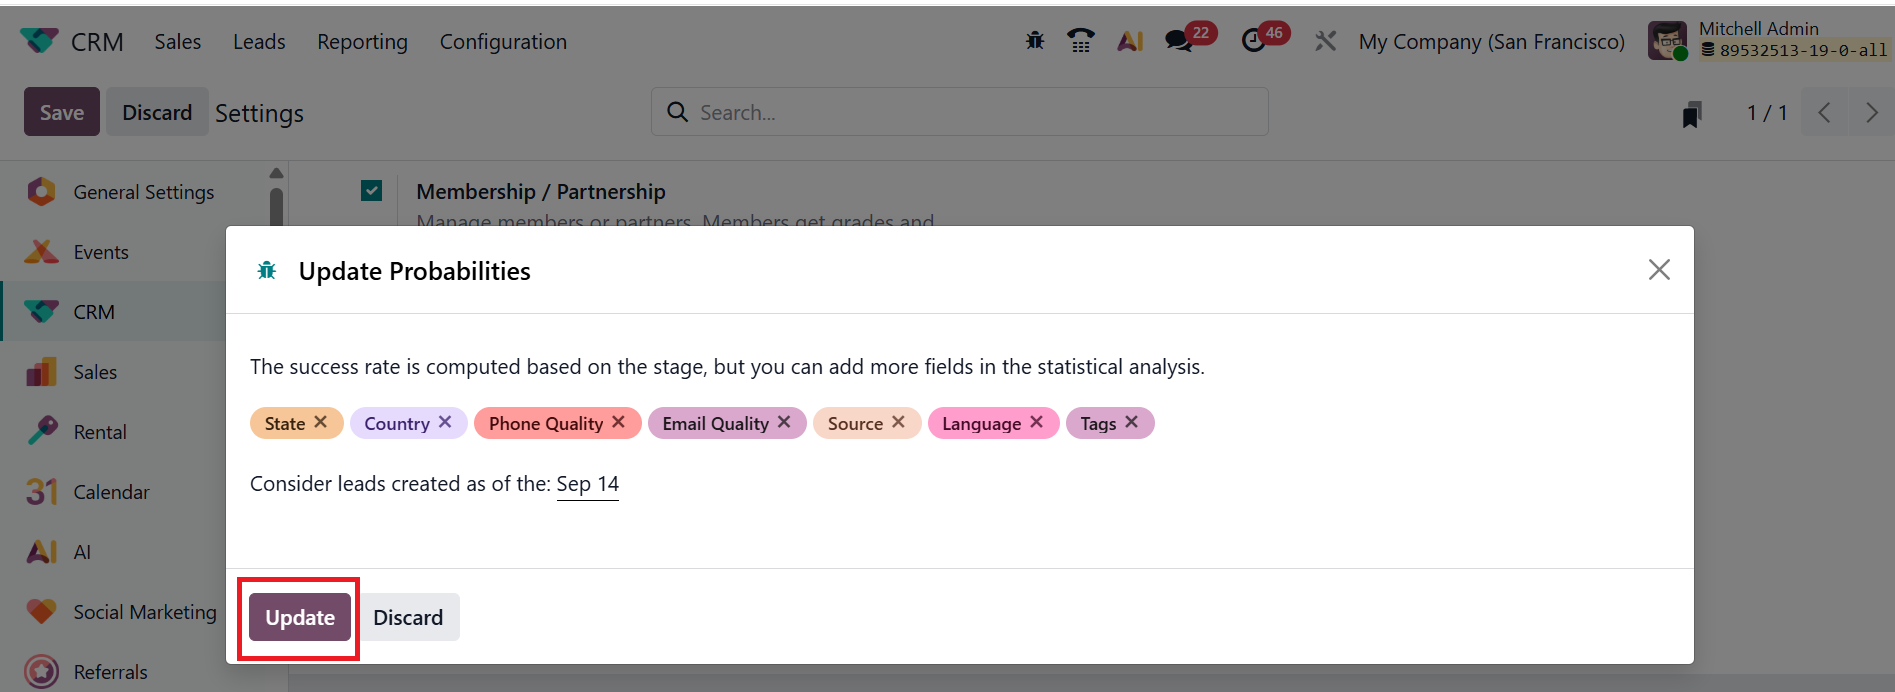Click the Email Quality colored tag
The height and width of the screenshot is (692, 1895).
[x=715, y=423]
